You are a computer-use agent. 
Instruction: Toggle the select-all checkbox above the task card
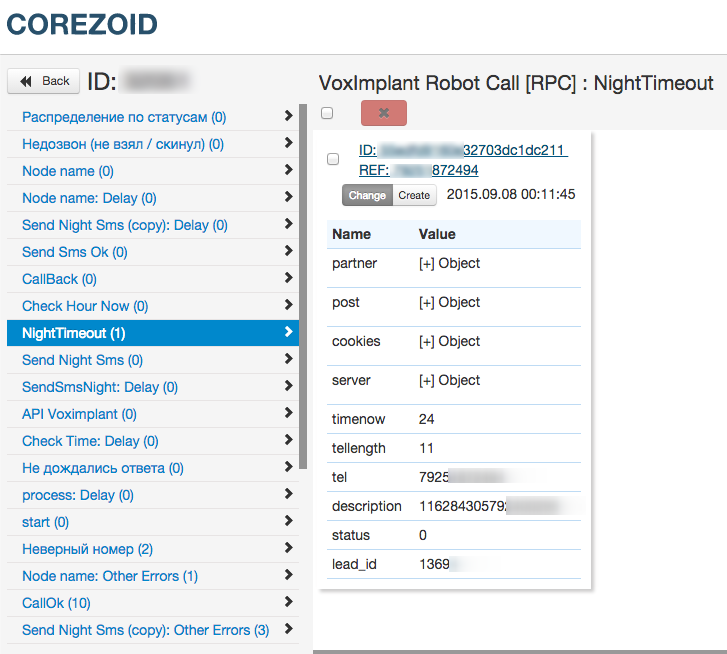pyautogui.click(x=327, y=113)
